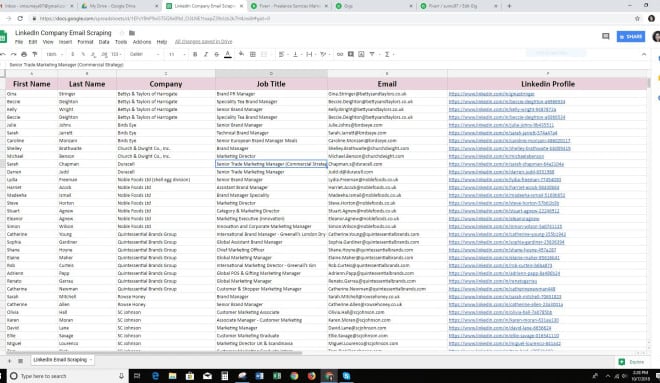Launch Microsoft Edge from taskbar
The width and height of the screenshot is (660, 383).
tap(155, 376)
